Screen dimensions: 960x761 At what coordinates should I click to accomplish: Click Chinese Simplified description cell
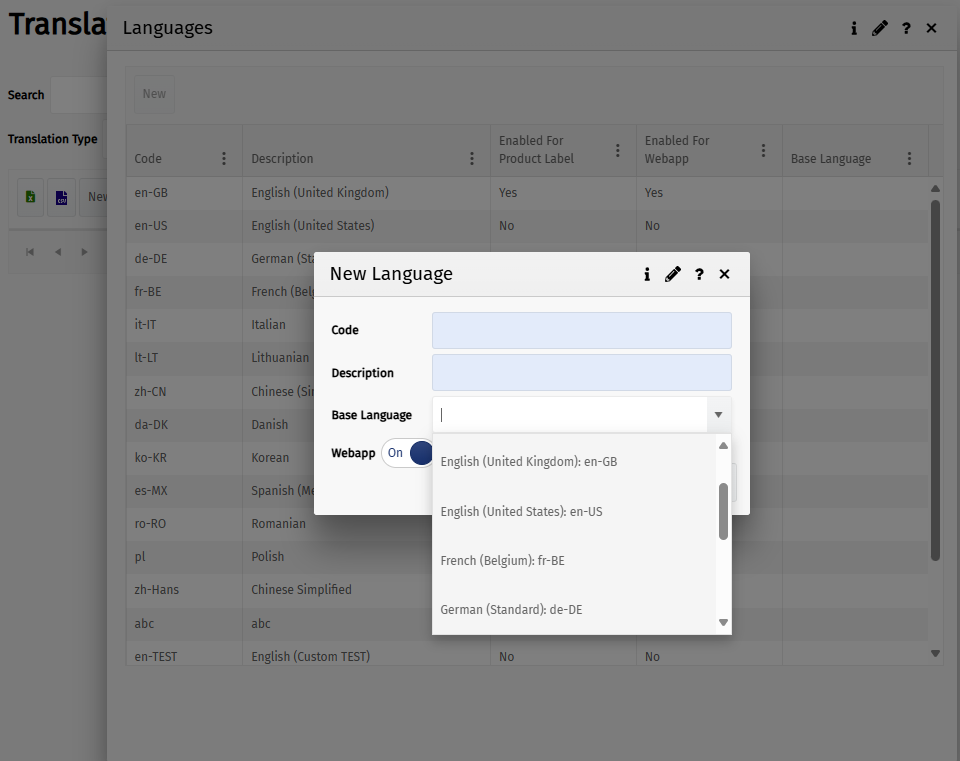click(x=366, y=590)
